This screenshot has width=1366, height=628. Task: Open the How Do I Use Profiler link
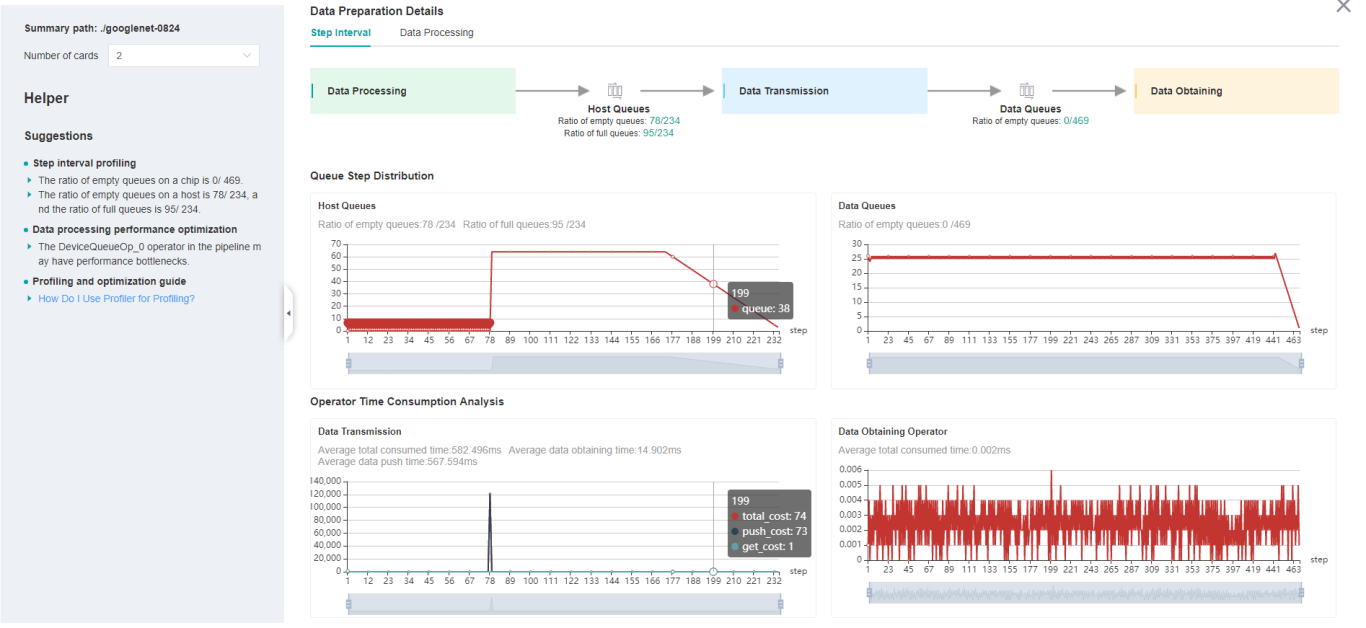[x=116, y=298]
